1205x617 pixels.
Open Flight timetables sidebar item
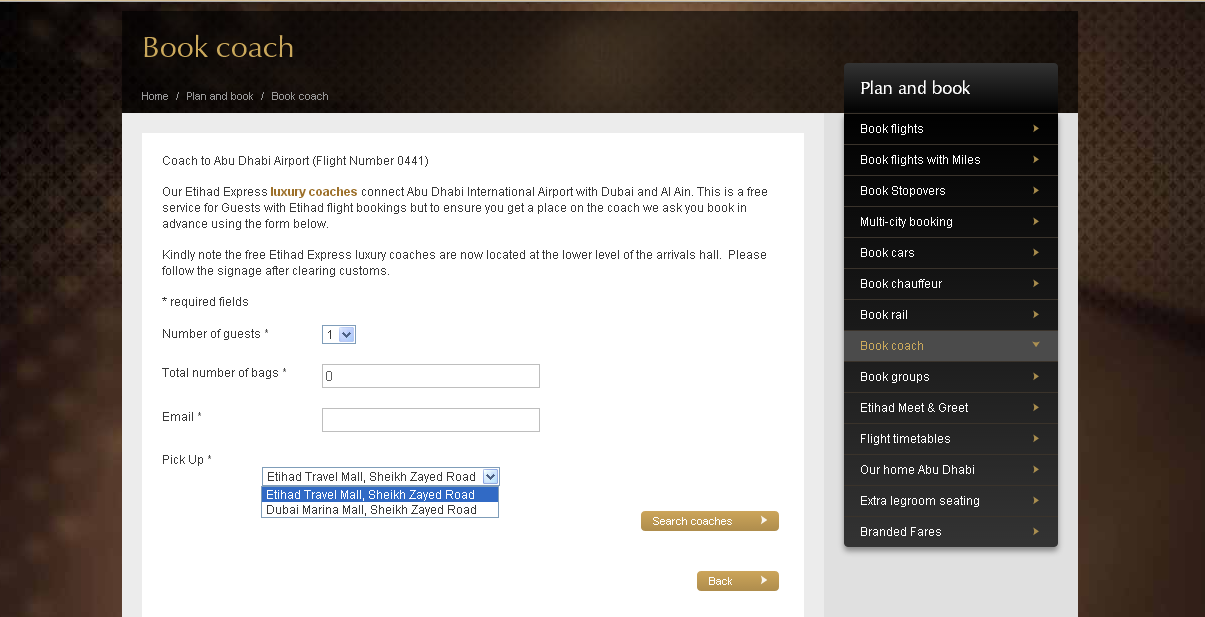pos(950,439)
